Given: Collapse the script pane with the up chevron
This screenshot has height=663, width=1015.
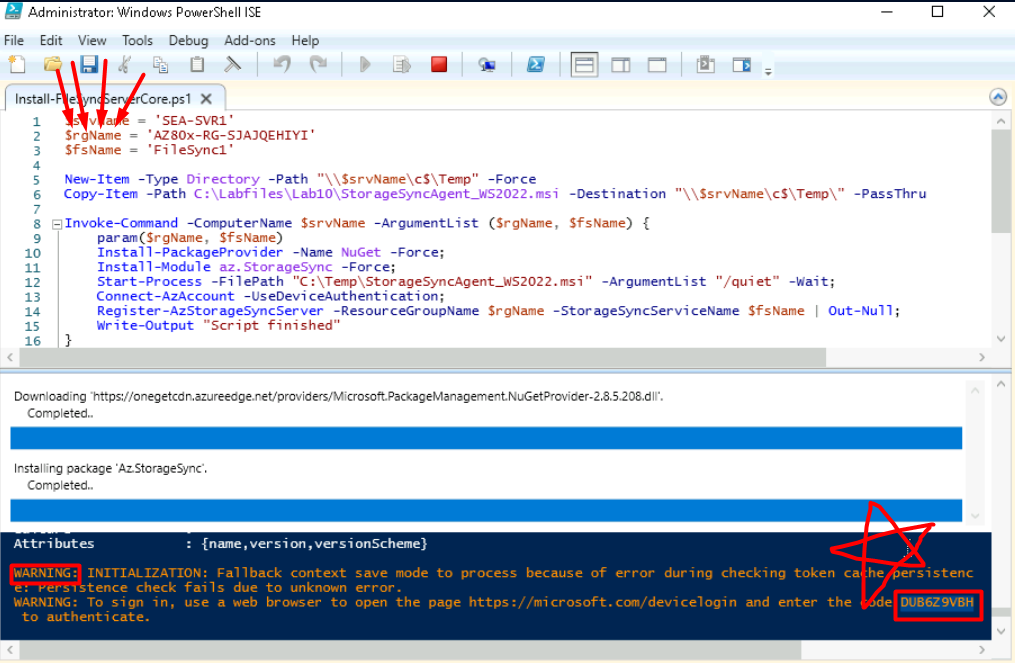Looking at the screenshot, I should point(998,97).
